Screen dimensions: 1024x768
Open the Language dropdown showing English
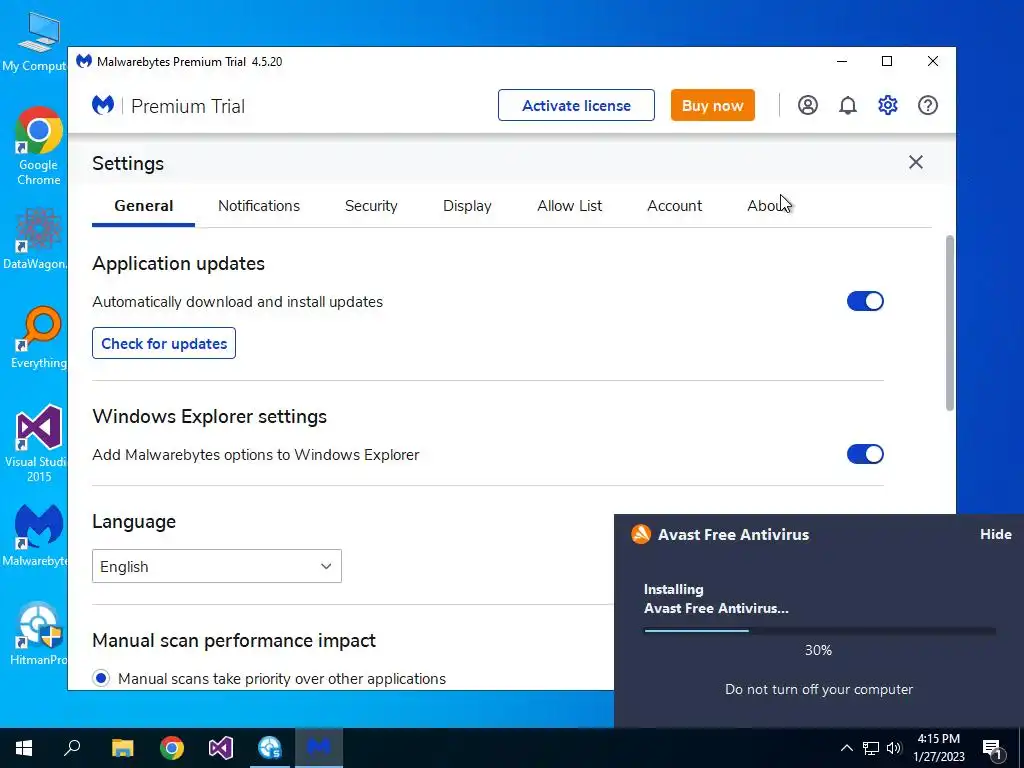(x=217, y=566)
